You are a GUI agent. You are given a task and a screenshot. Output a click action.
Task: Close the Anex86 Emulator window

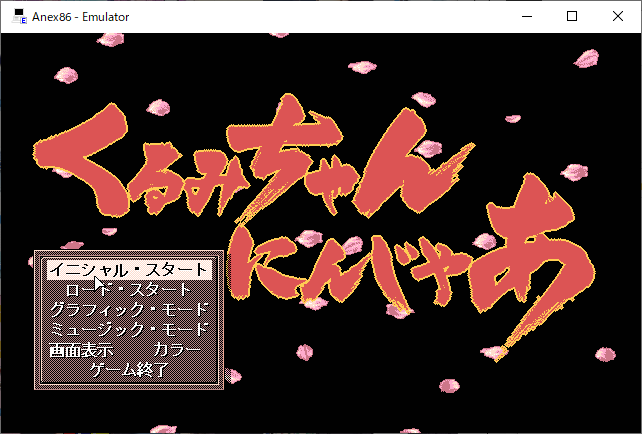pyautogui.click(x=618, y=16)
